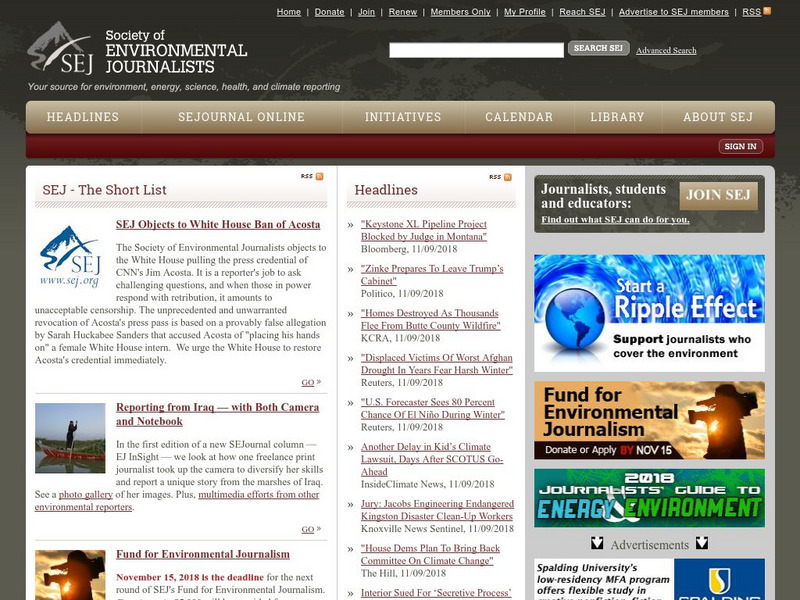Click the blue SEJ www.sej.org logo thumbnail
Screen dimensions: 800x600
click(70, 257)
